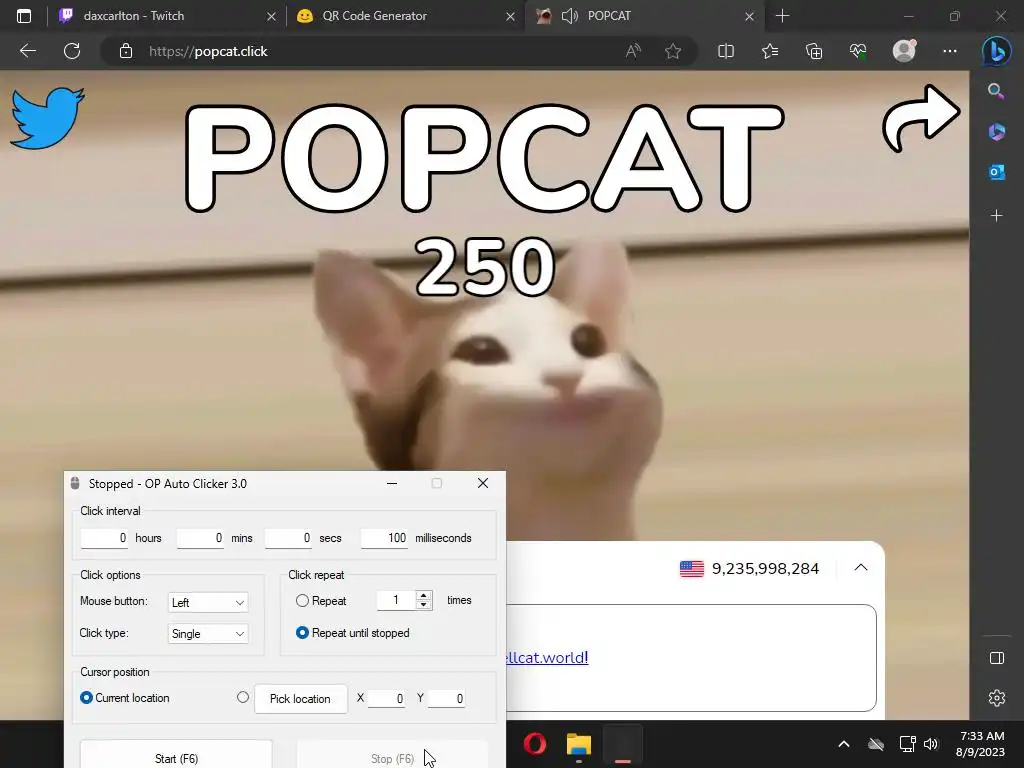Add a sidebar app with plus icon

point(997,215)
